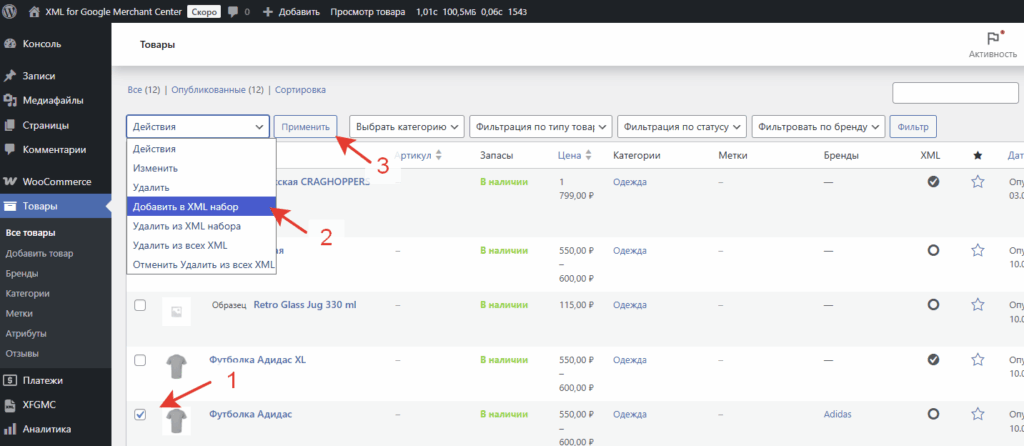Tick the Футболка Адидас XL checkbox
1024x446 pixels.
[140, 360]
